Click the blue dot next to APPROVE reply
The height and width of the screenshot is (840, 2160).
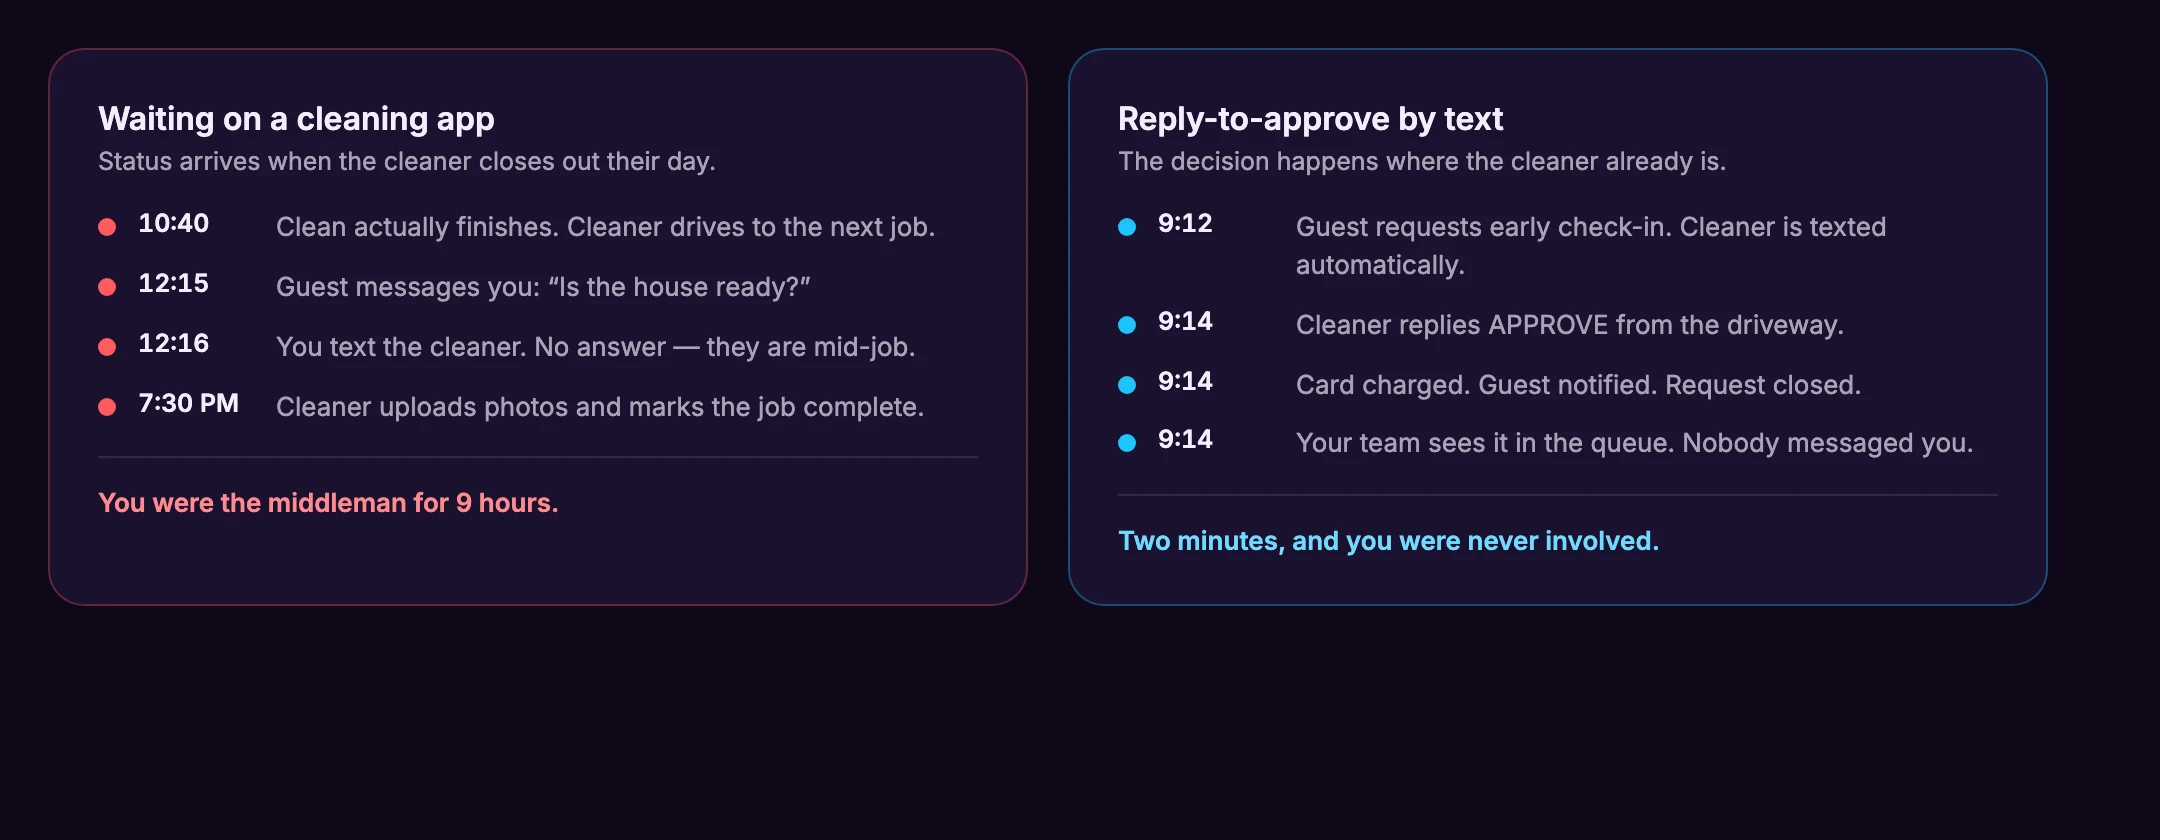pyautogui.click(x=1127, y=325)
